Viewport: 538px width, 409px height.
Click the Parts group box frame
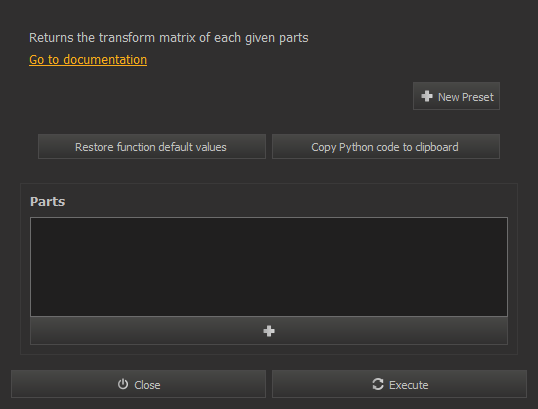[x=269, y=269]
